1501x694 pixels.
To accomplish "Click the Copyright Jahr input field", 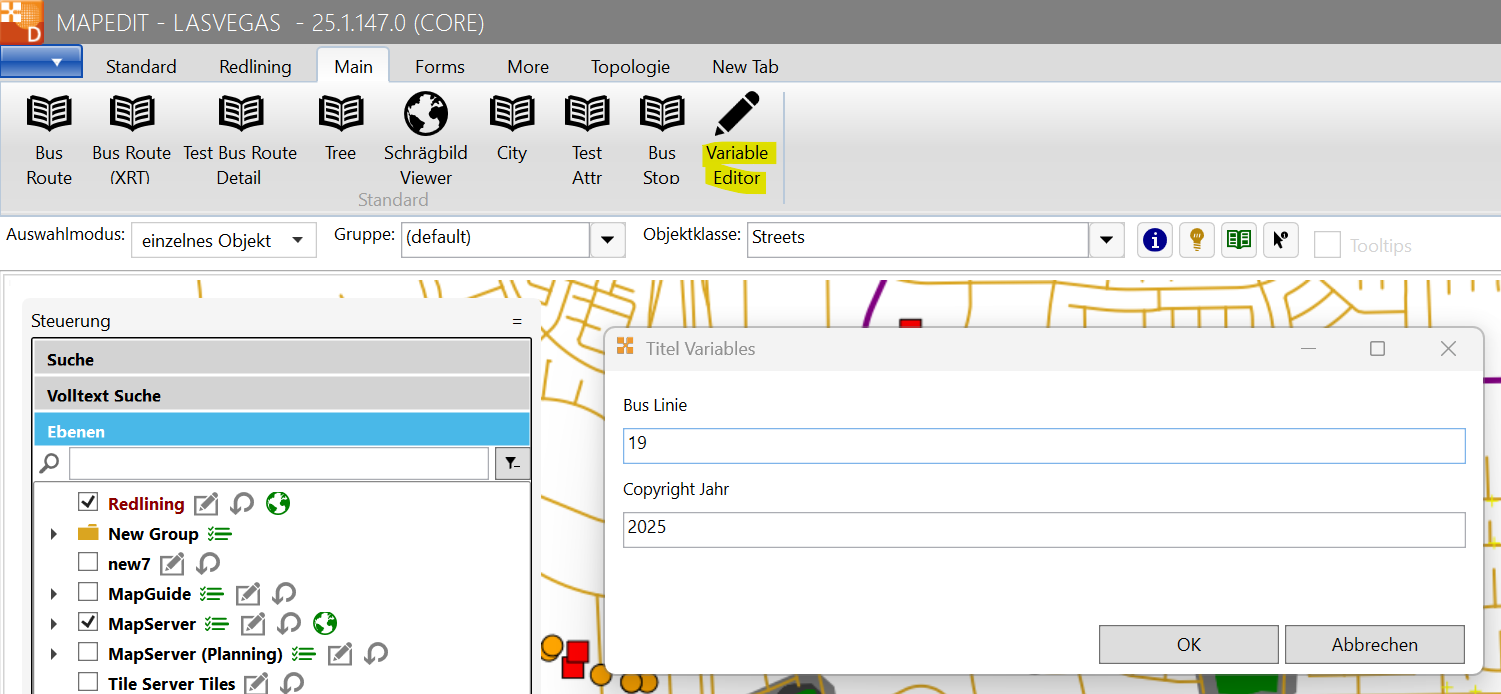I will [1044, 528].
